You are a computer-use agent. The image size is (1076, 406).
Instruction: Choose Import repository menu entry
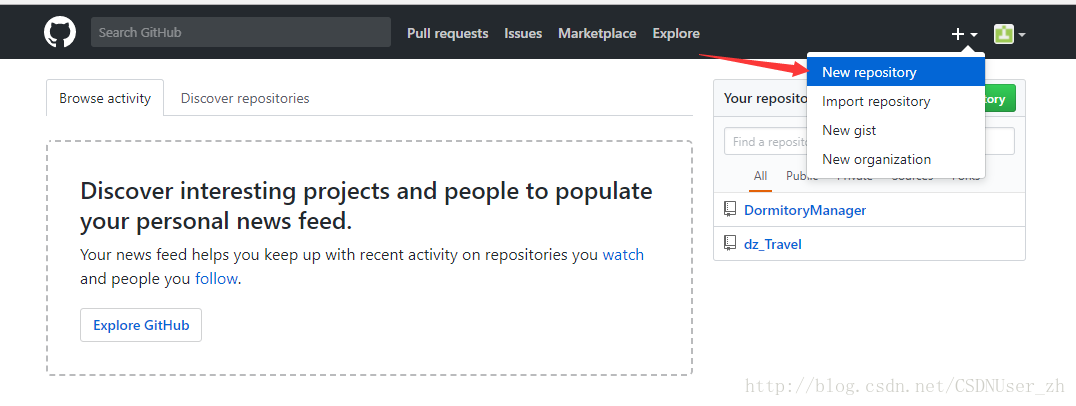tap(896, 101)
